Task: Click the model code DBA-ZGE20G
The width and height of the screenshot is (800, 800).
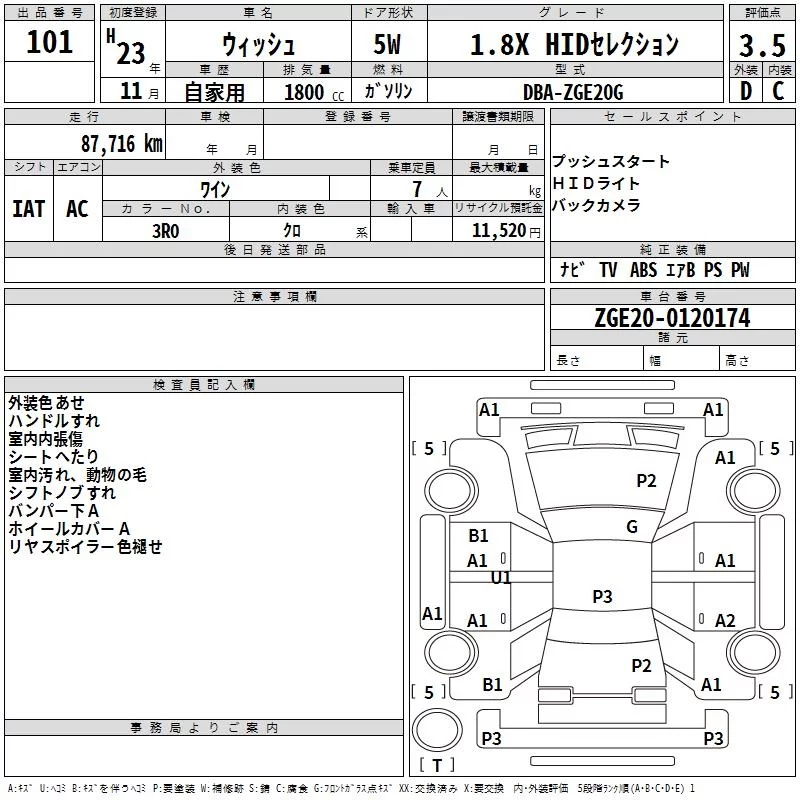Action: coord(573,92)
